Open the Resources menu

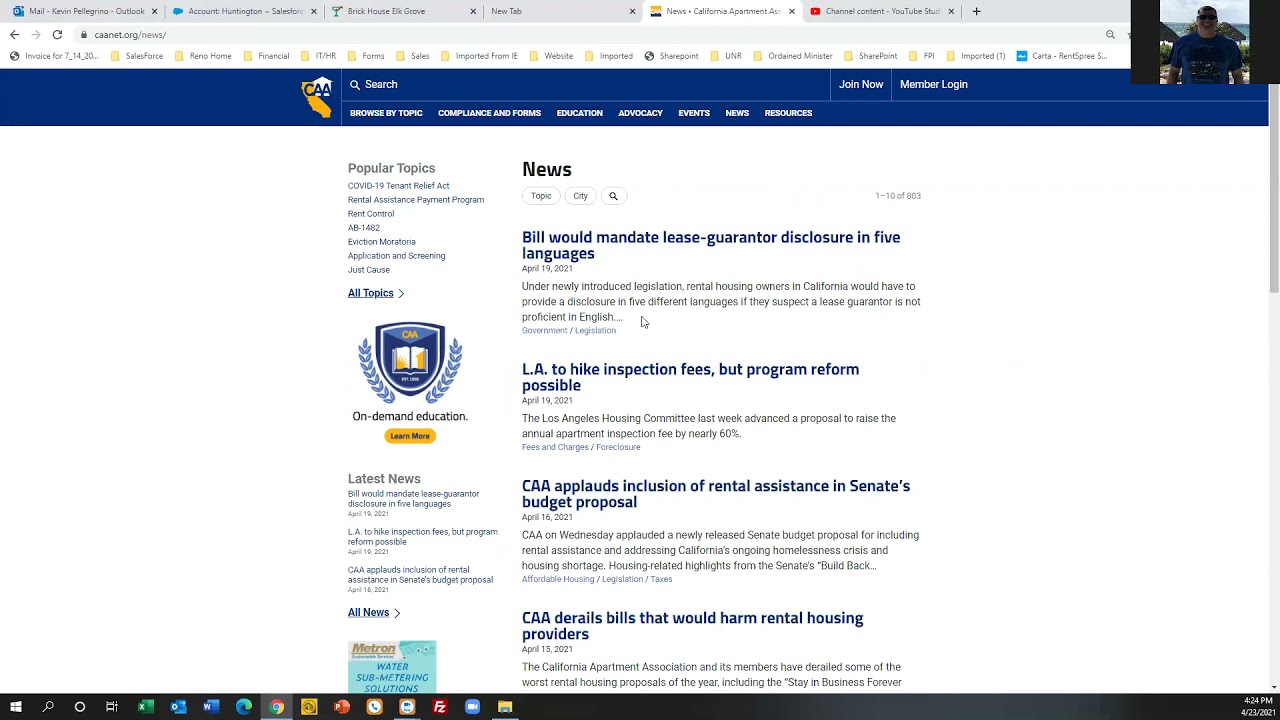788,113
